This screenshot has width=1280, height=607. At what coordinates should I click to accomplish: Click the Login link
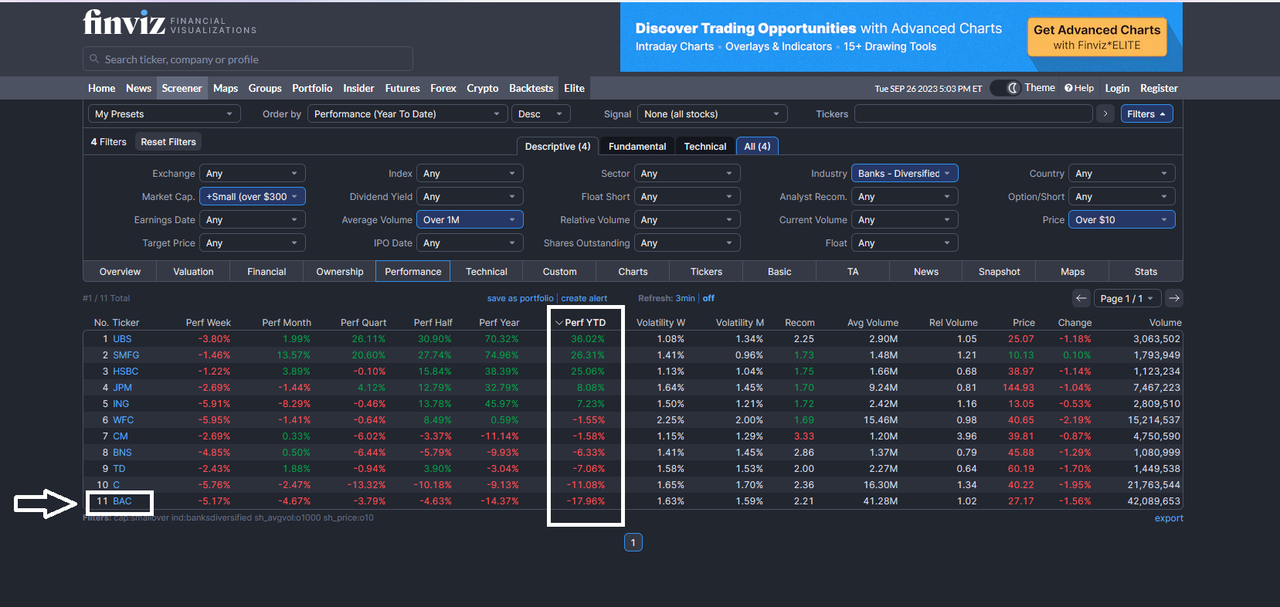click(1117, 88)
